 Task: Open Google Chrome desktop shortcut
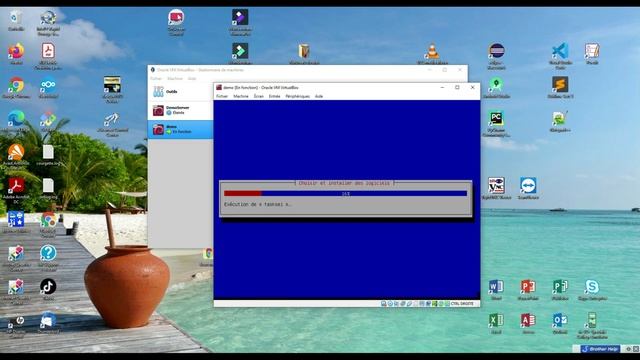(x=16, y=87)
